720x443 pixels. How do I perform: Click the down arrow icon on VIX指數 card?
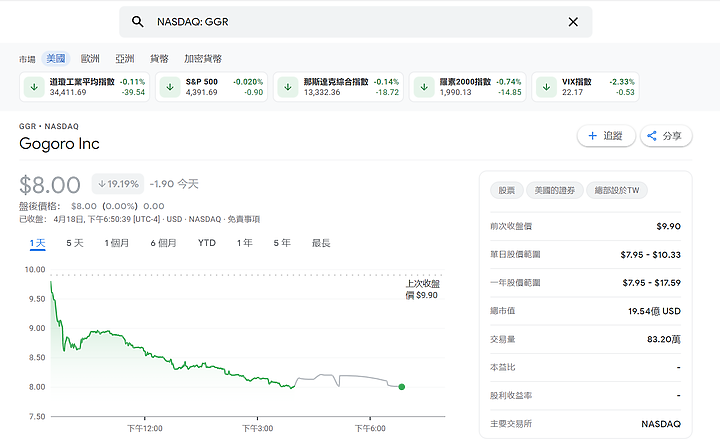coord(546,87)
